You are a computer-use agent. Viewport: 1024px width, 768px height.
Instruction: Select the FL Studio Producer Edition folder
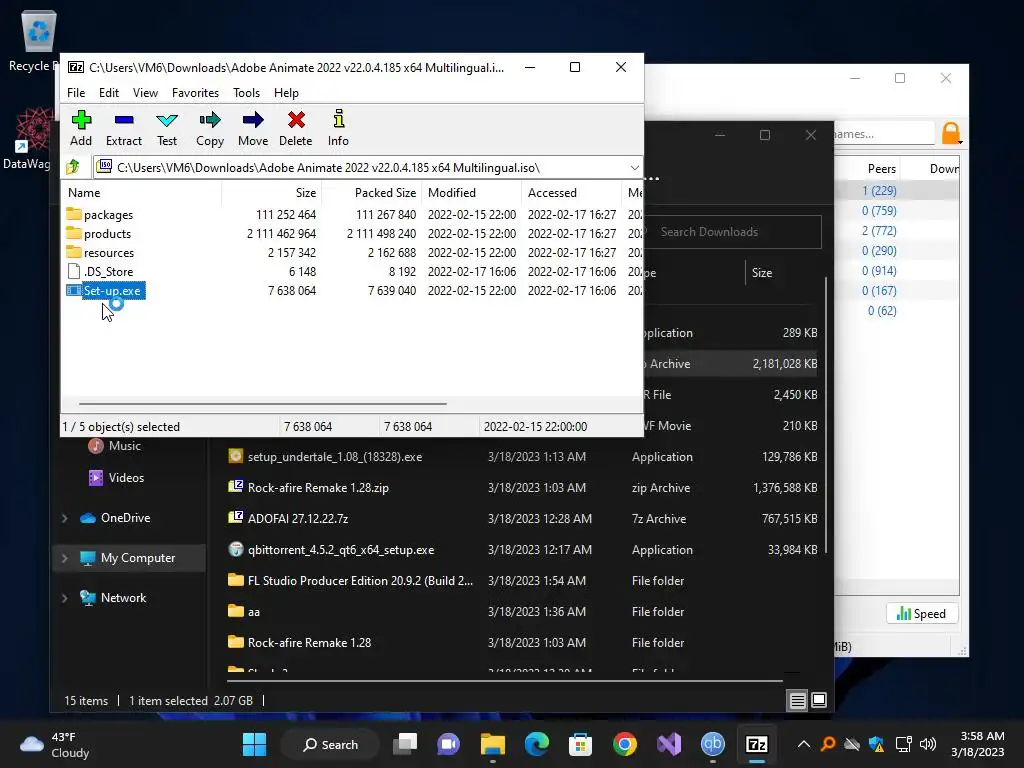pyautogui.click(x=360, y=581)
